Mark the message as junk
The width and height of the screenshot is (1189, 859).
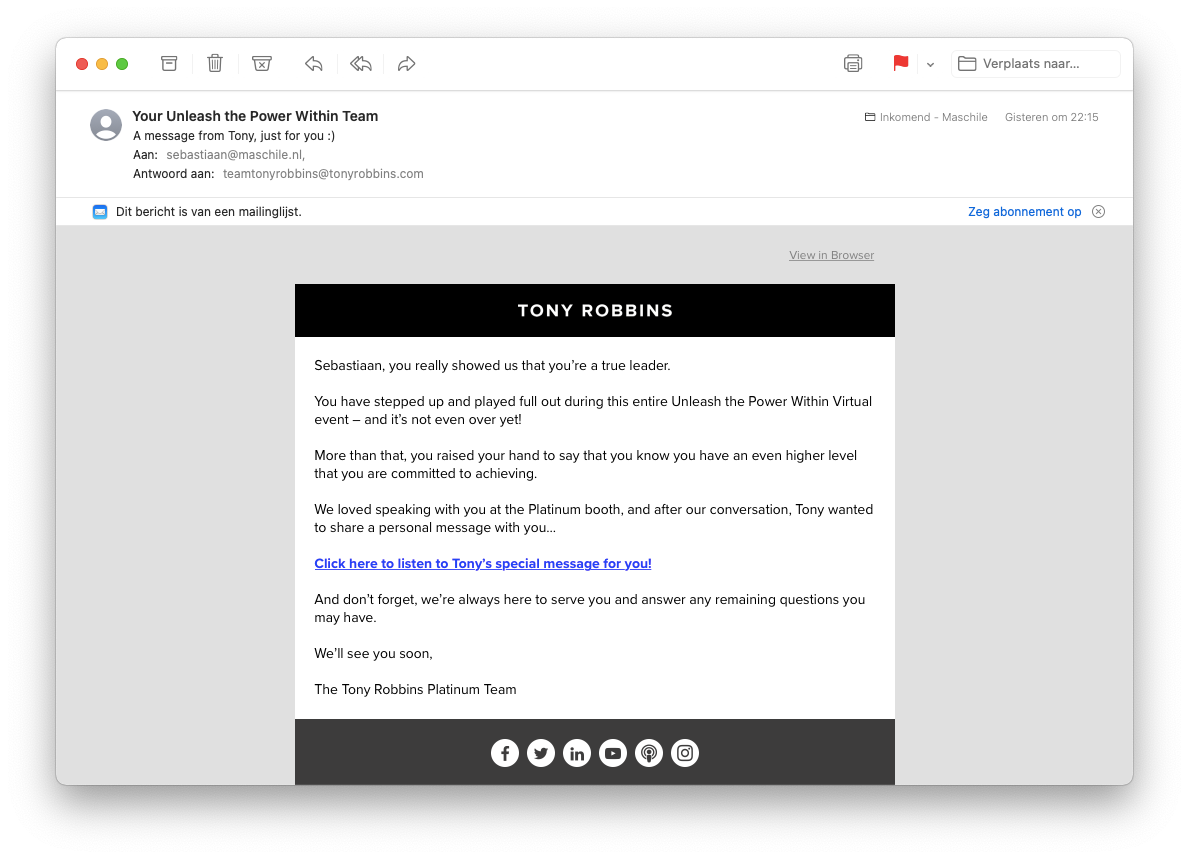pyautogui.click(x=262, y=64)
